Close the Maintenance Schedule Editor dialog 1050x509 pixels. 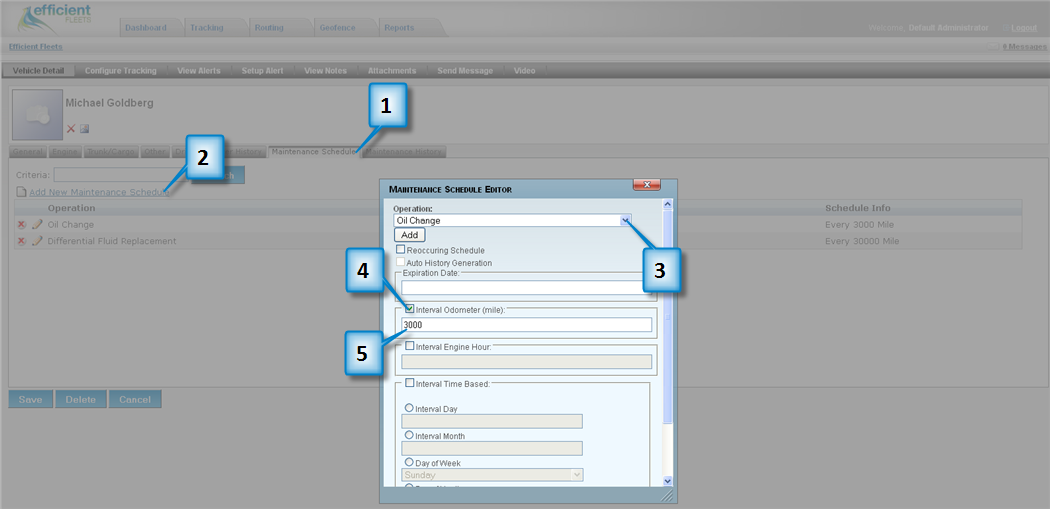(x=646, y=185)
